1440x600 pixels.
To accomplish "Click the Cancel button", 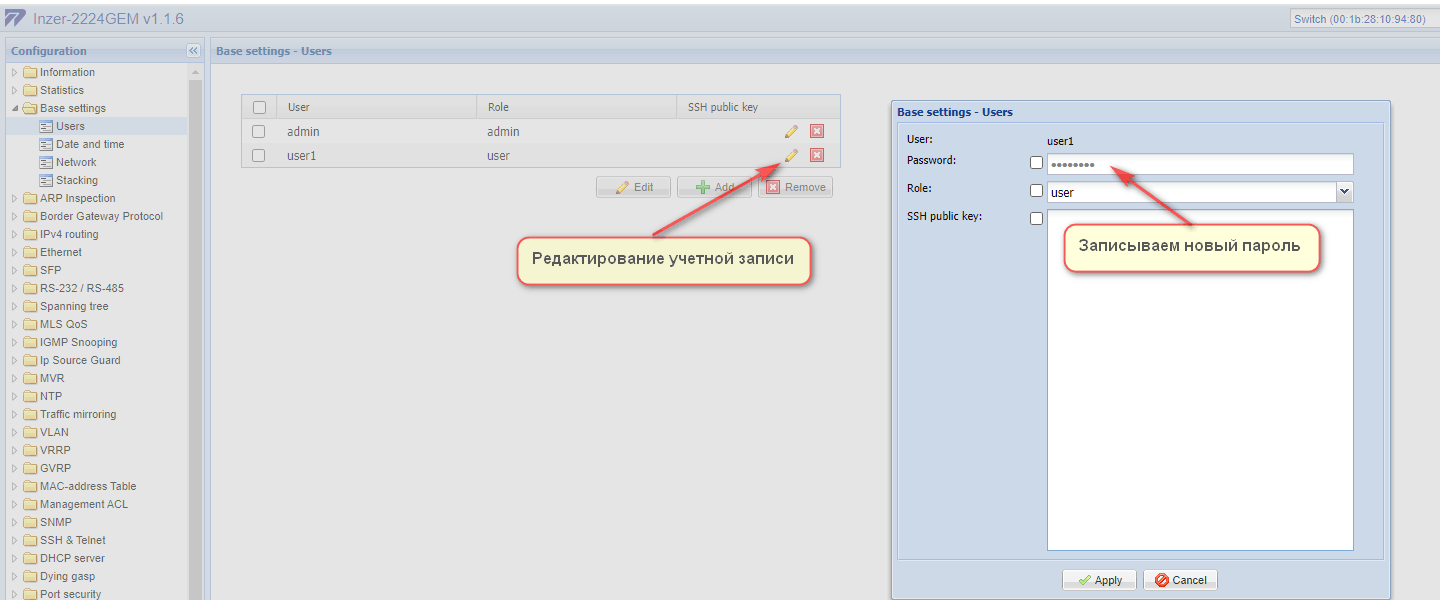I will point(1181,580).
